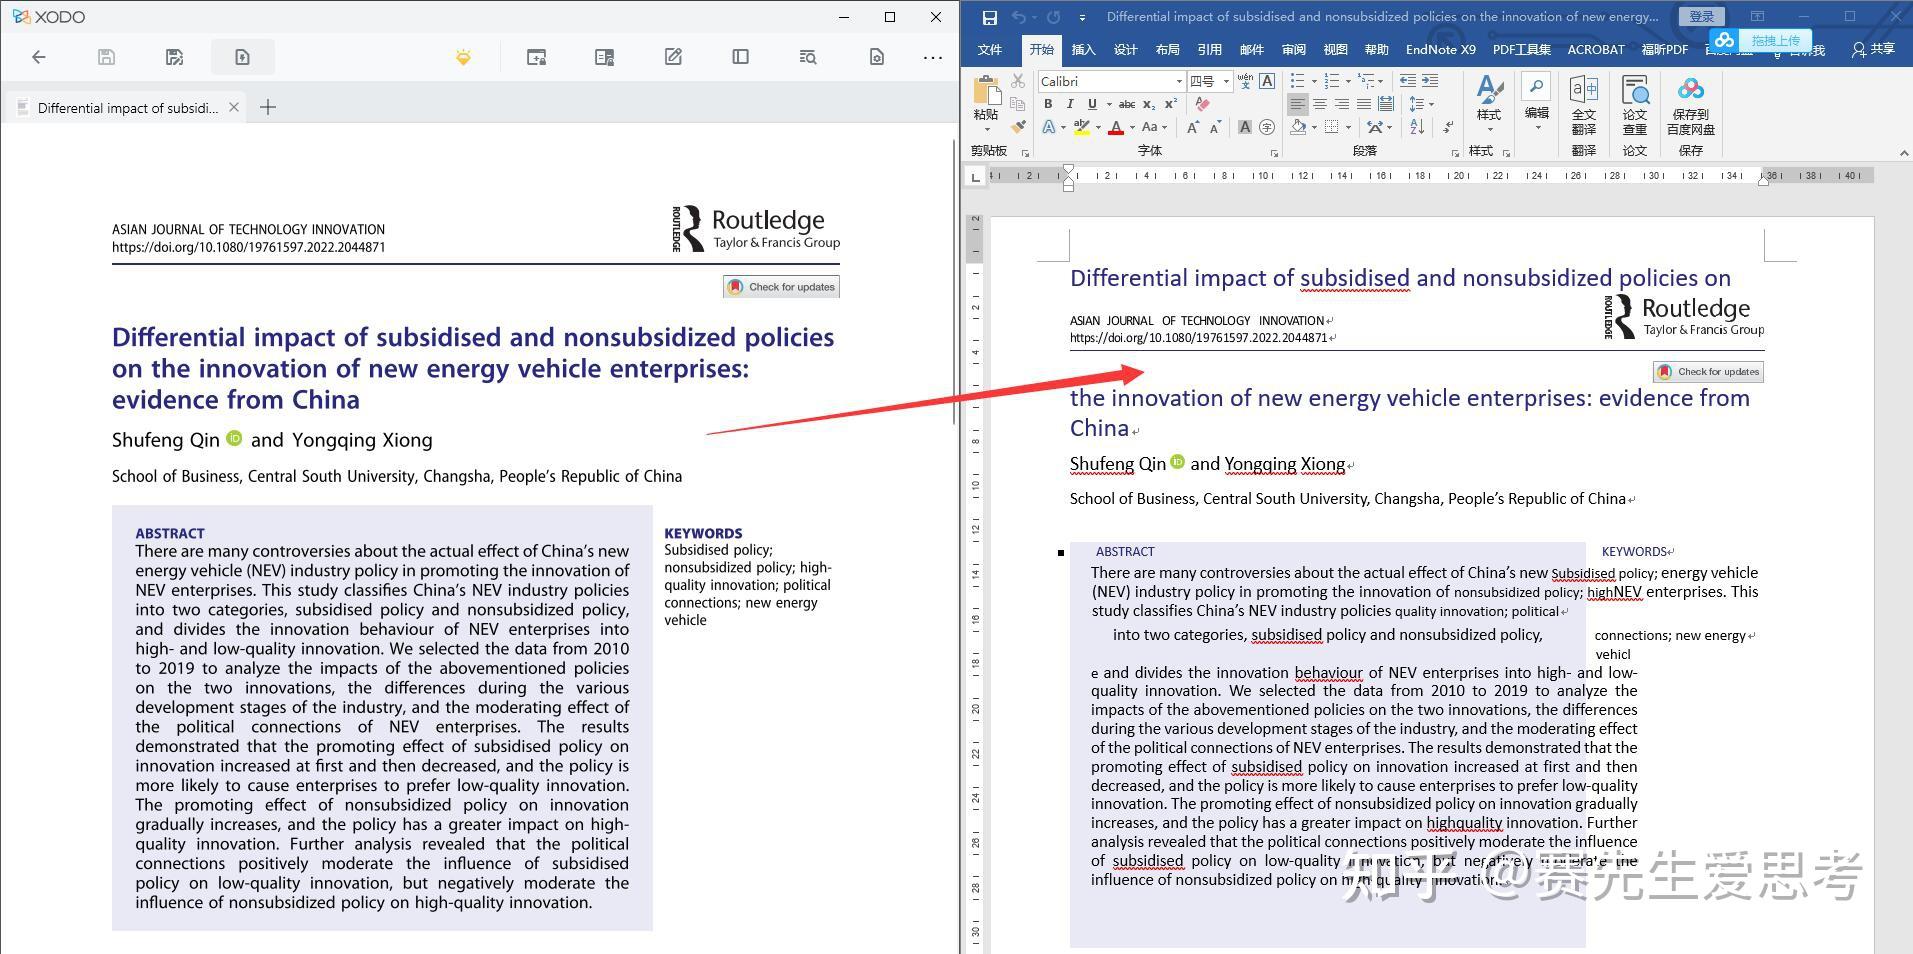Toggle Align Left paragraph alignment

pos(1297,104)
